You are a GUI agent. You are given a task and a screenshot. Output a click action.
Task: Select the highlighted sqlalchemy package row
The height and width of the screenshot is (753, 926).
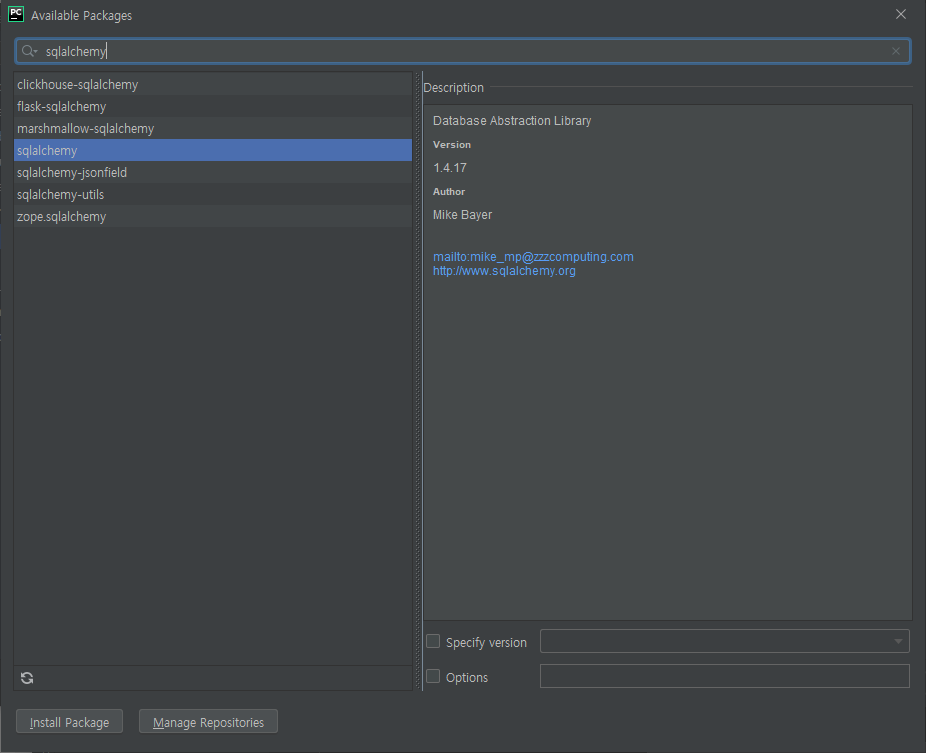coord(213,150)
